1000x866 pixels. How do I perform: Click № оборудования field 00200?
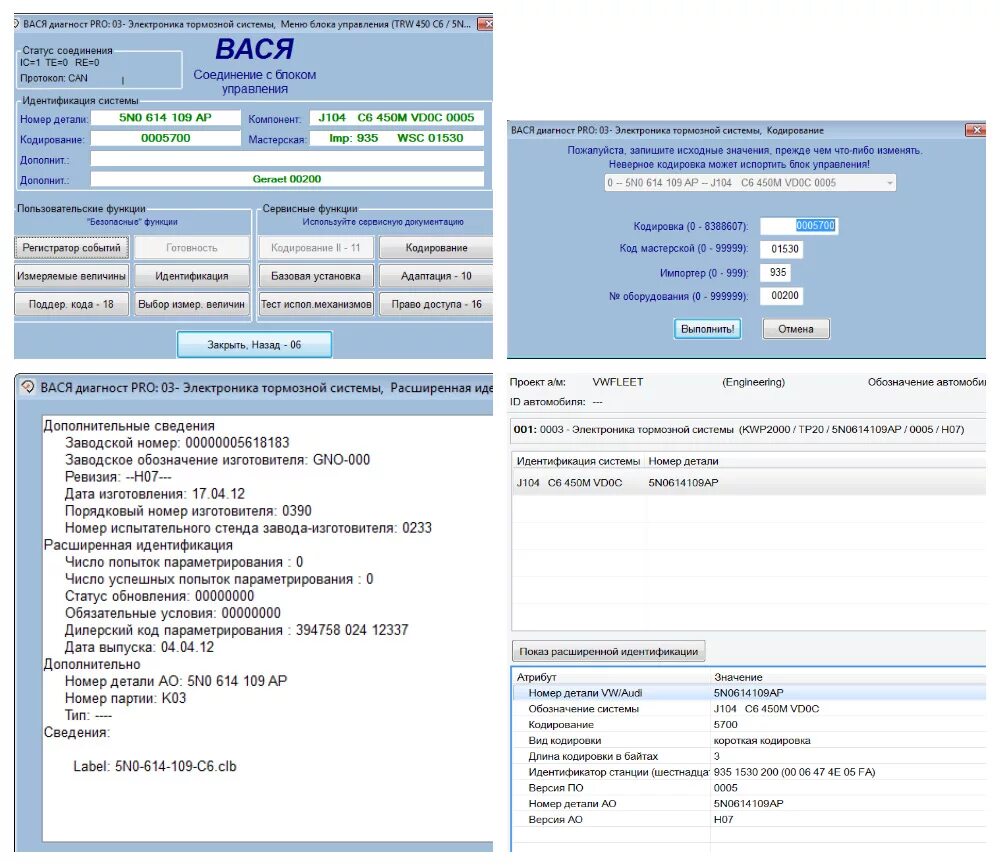tap(782, 296)
